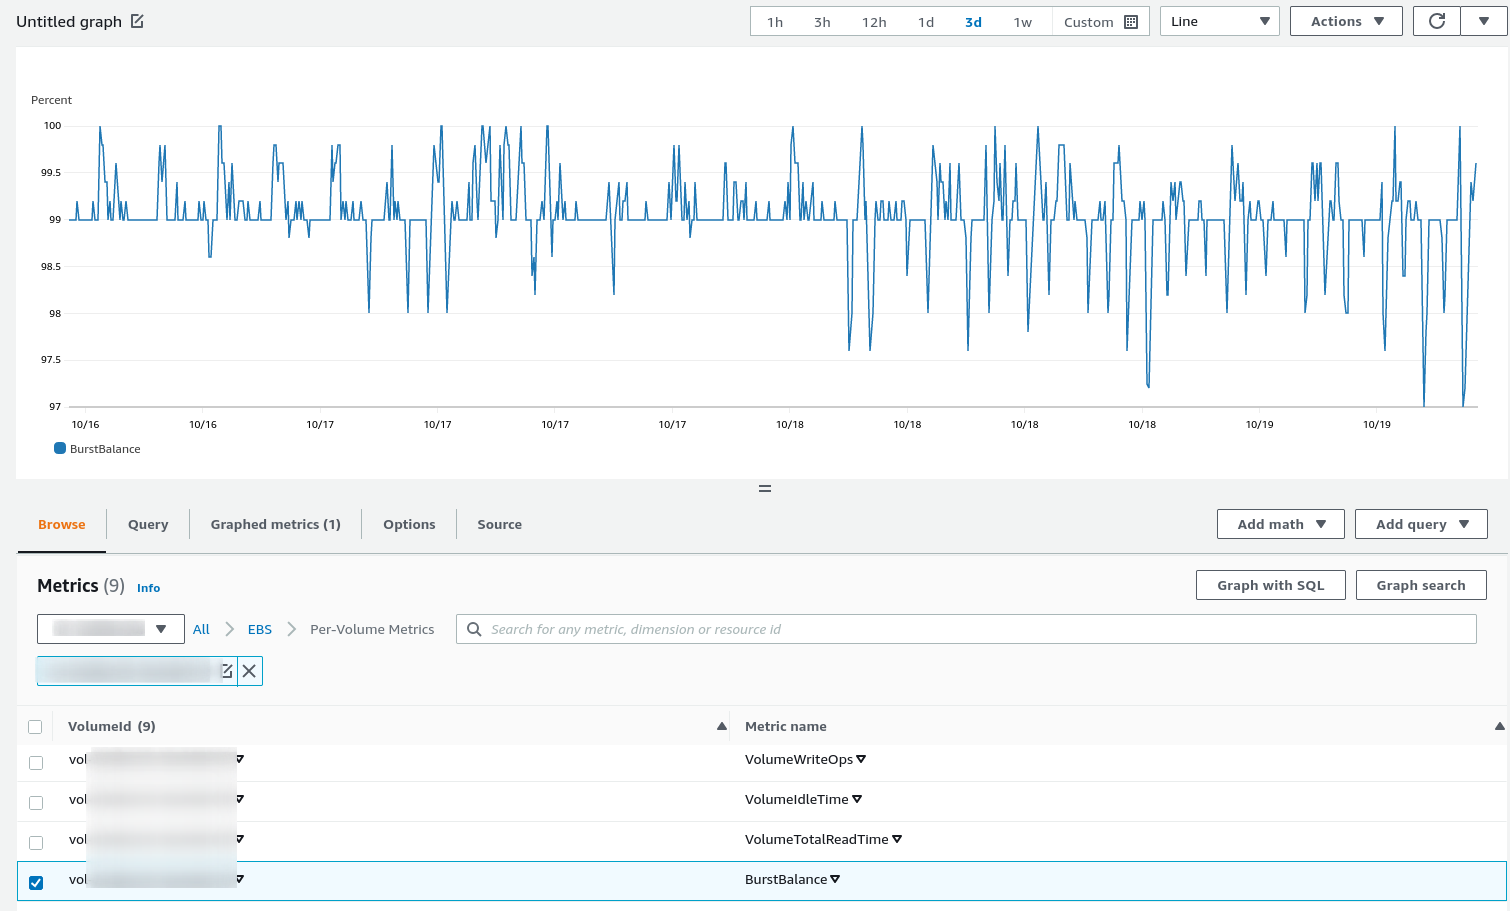This screenshot has height=911, width=1510.
Task: Check the VolumeWriteOps metric row
Action: pos(36,762)
